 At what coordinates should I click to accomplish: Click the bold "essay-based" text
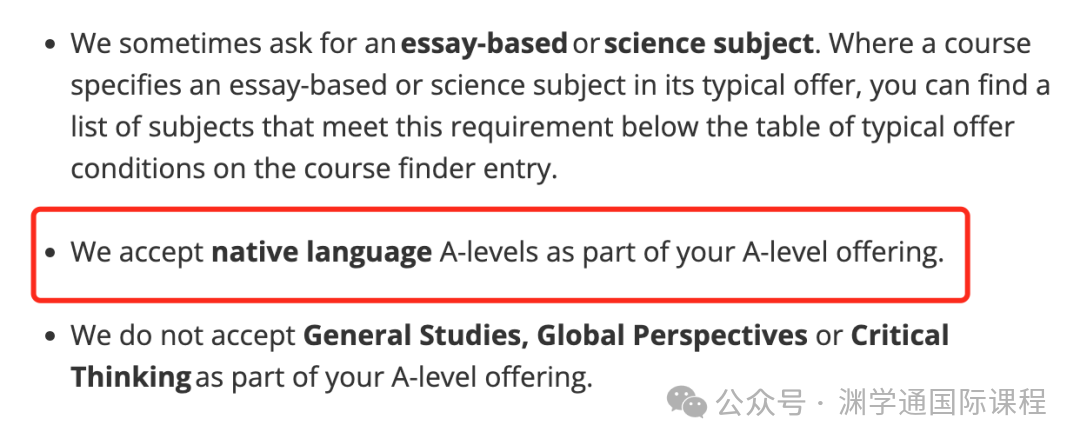484,45
